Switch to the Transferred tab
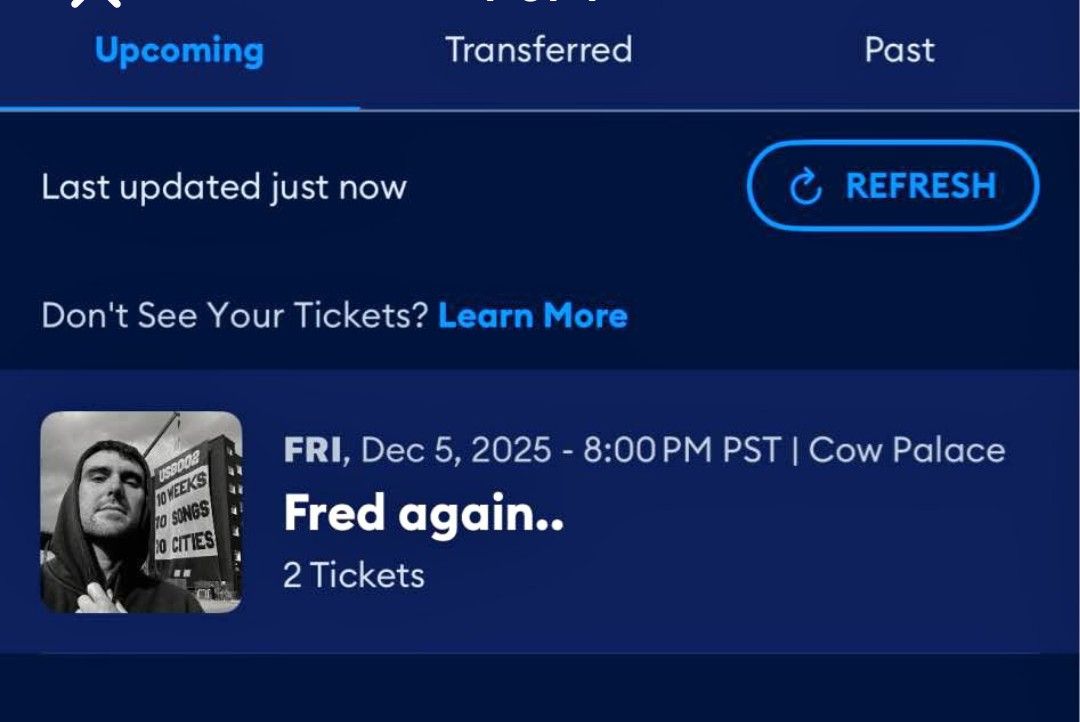Screen dimensions: 1080x722 539,50
